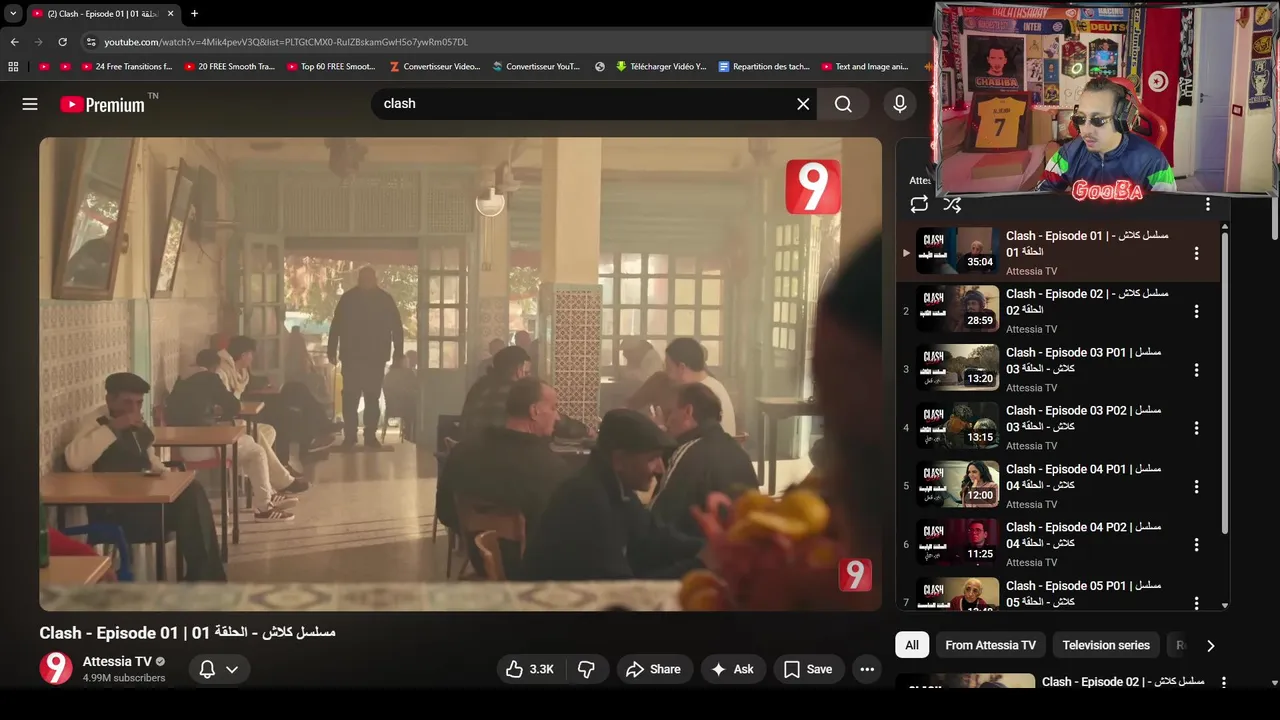Click the browser back arrow

(14, 42)
